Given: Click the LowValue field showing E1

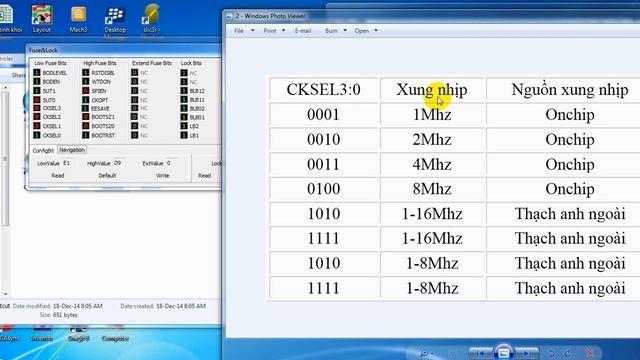Looking at the screenshot, I should click(x=68, y=163).
